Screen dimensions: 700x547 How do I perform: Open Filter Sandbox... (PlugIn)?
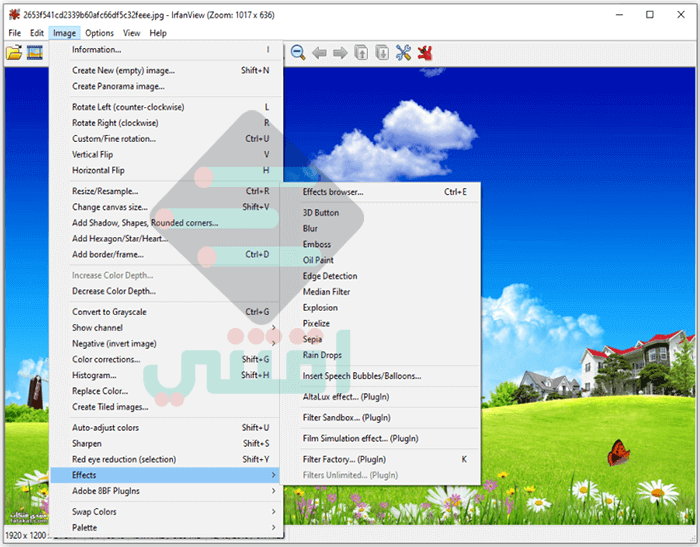(380, 418)
